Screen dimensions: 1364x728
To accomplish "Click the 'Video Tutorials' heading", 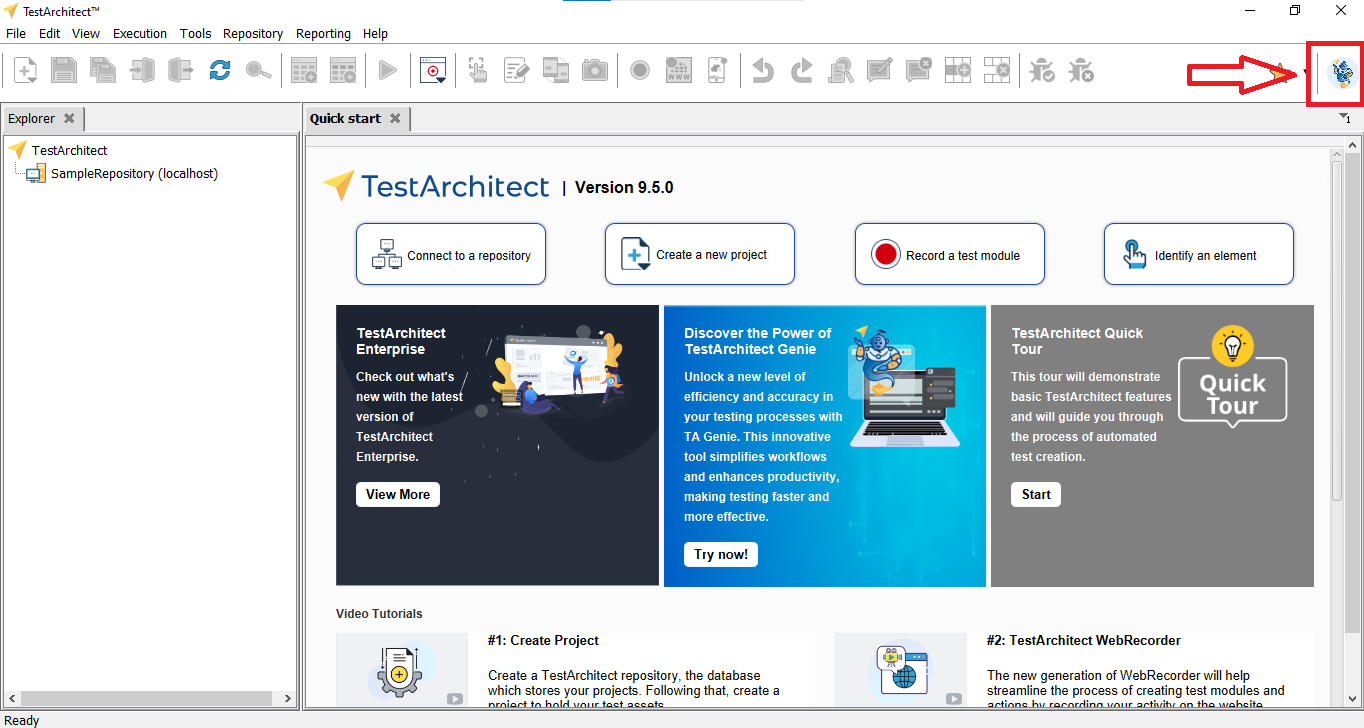I will (379, 614).
